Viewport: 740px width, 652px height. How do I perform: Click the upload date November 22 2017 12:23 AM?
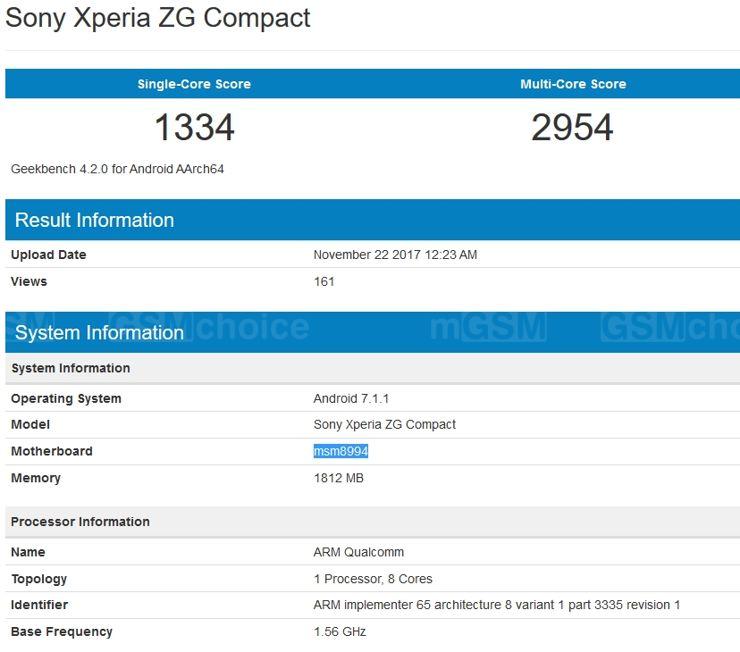click(395, 255)
